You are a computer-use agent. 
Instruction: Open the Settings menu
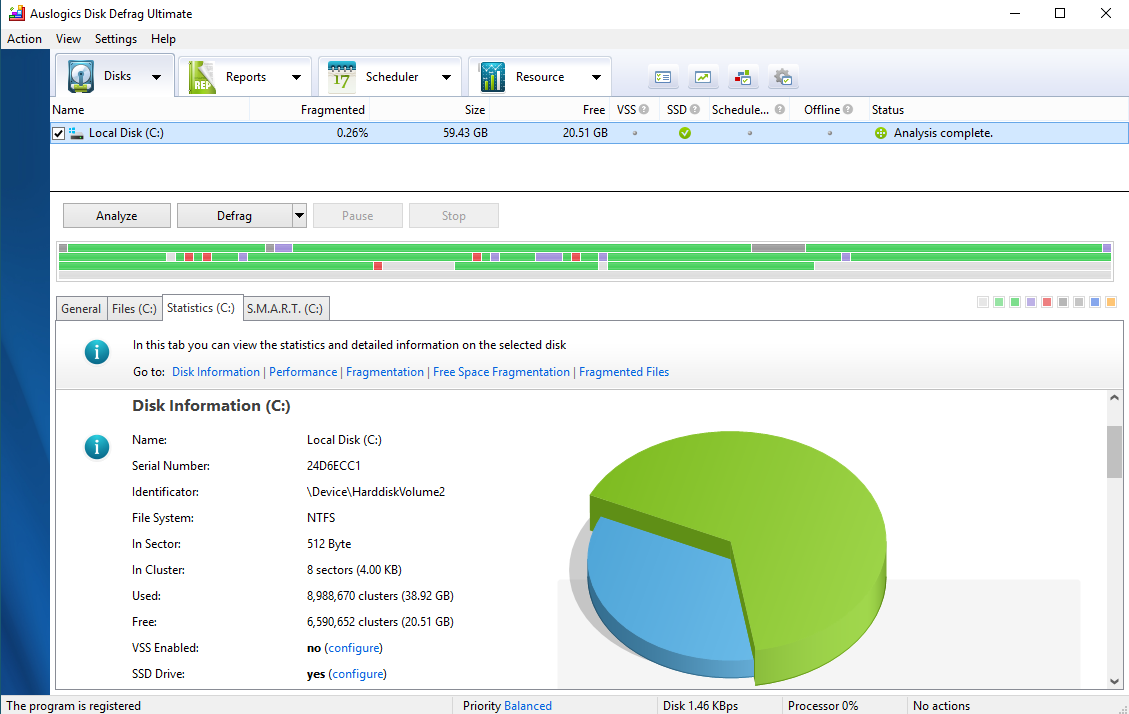(x=116, y=39)
